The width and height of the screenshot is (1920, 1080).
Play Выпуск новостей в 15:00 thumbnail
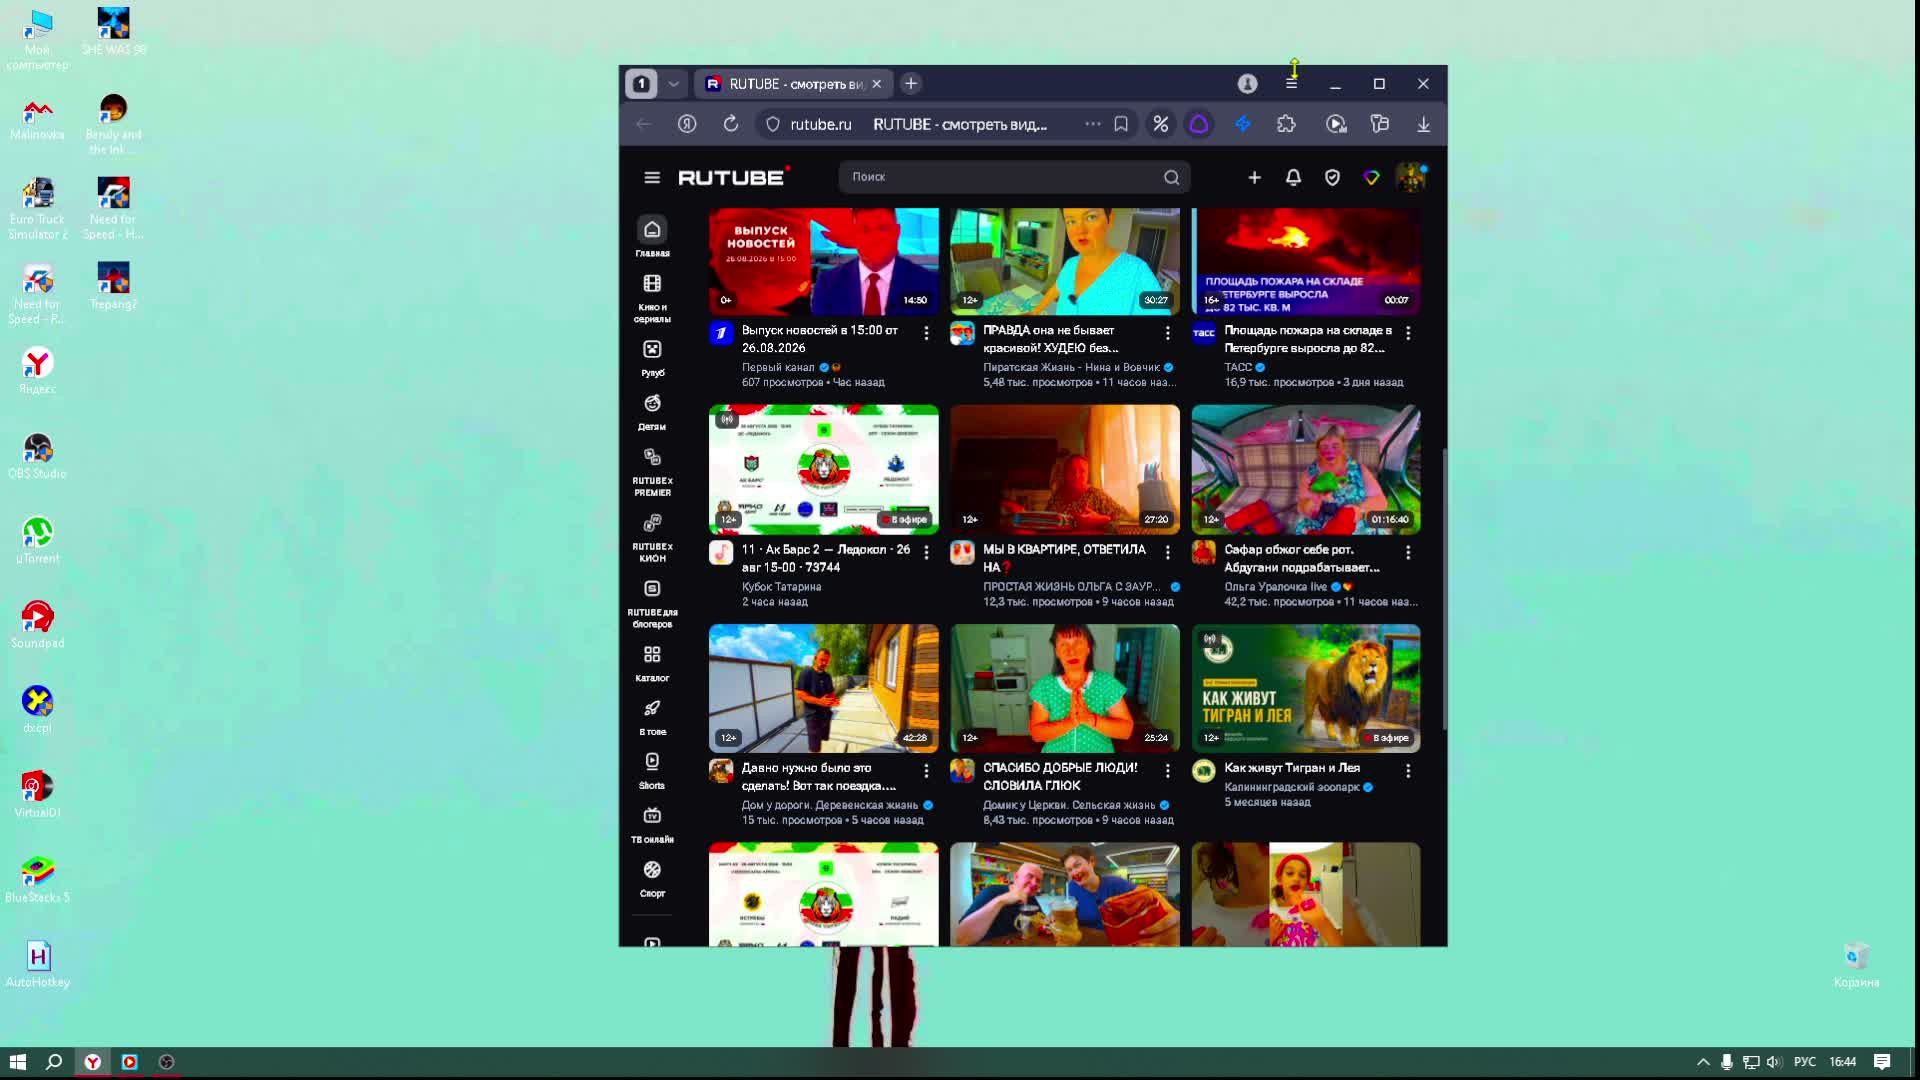(x=824, y=261)
